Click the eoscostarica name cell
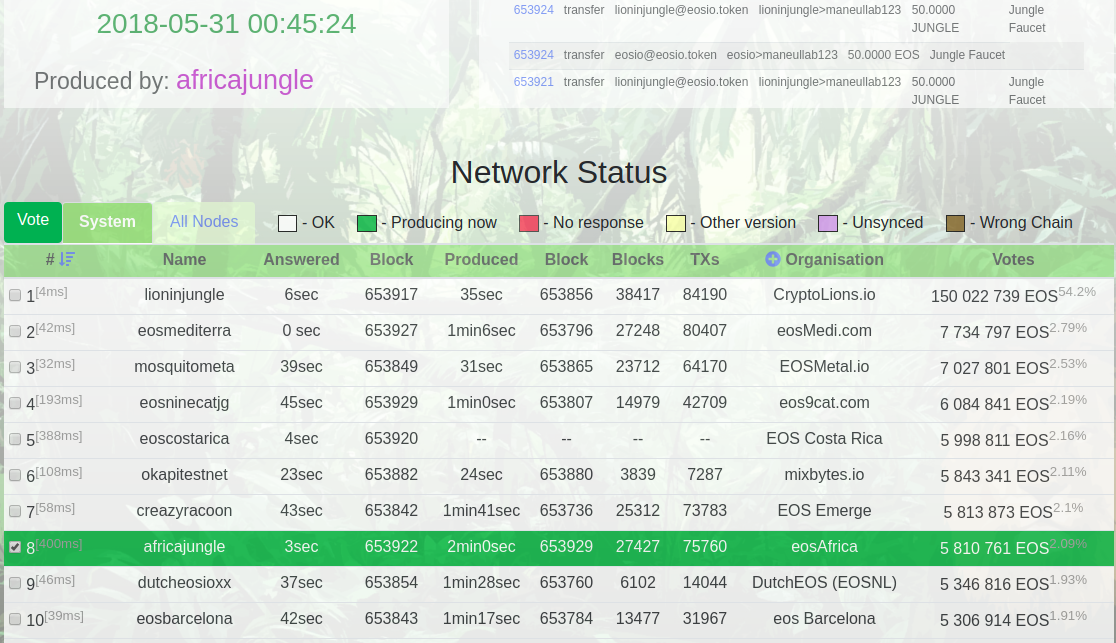 pyautogui.click(x=184, y=439)
